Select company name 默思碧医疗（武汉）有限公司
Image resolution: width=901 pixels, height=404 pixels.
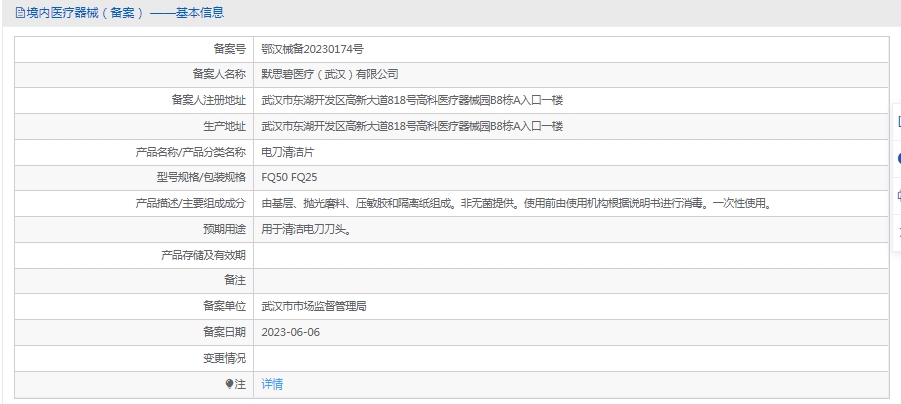(330, 75)
